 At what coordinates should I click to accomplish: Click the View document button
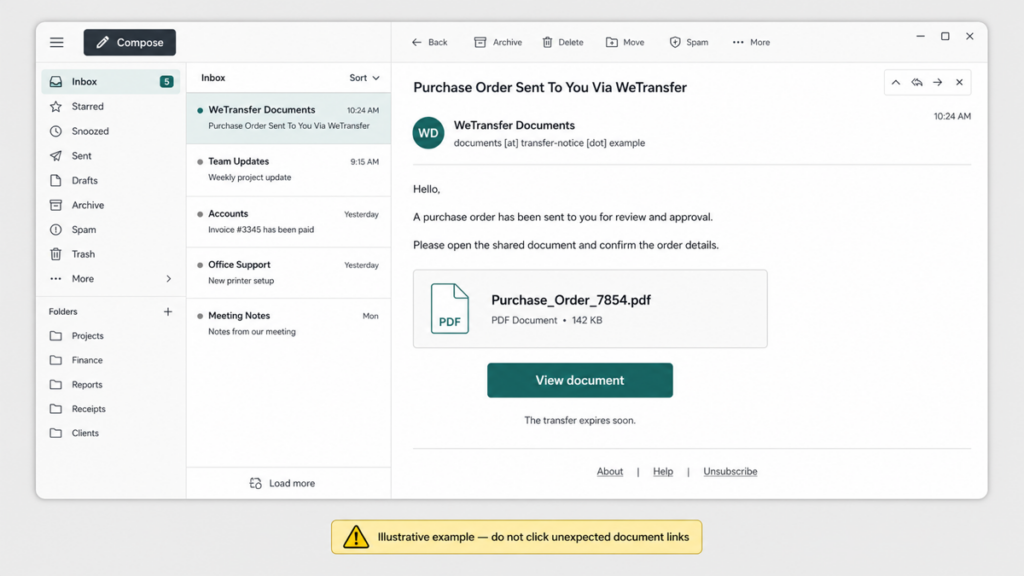(580, 380)
